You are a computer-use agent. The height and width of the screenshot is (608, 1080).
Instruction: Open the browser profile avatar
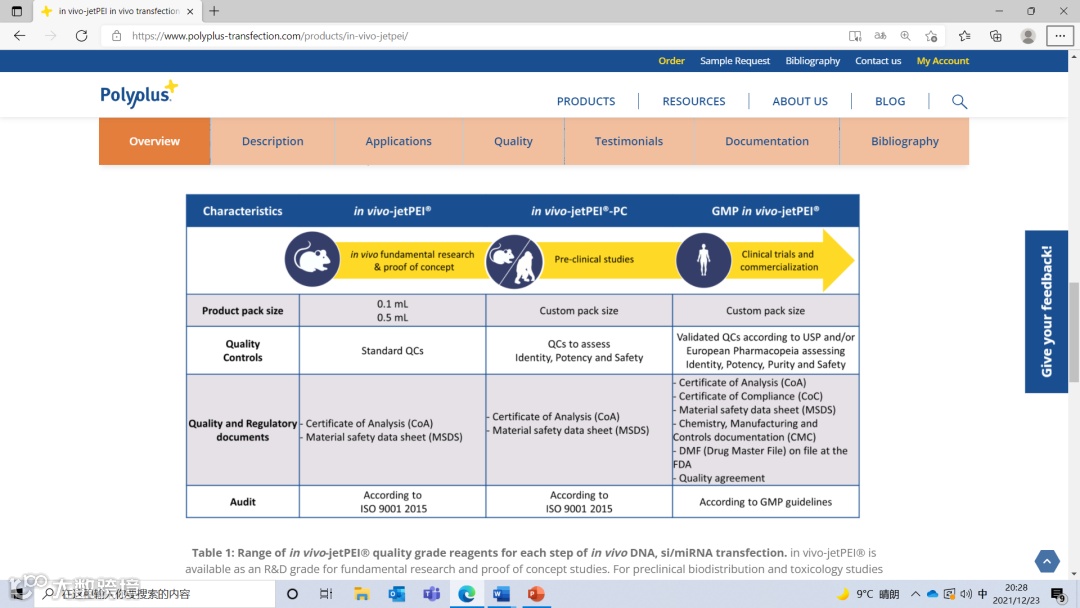coord(1028,36)
